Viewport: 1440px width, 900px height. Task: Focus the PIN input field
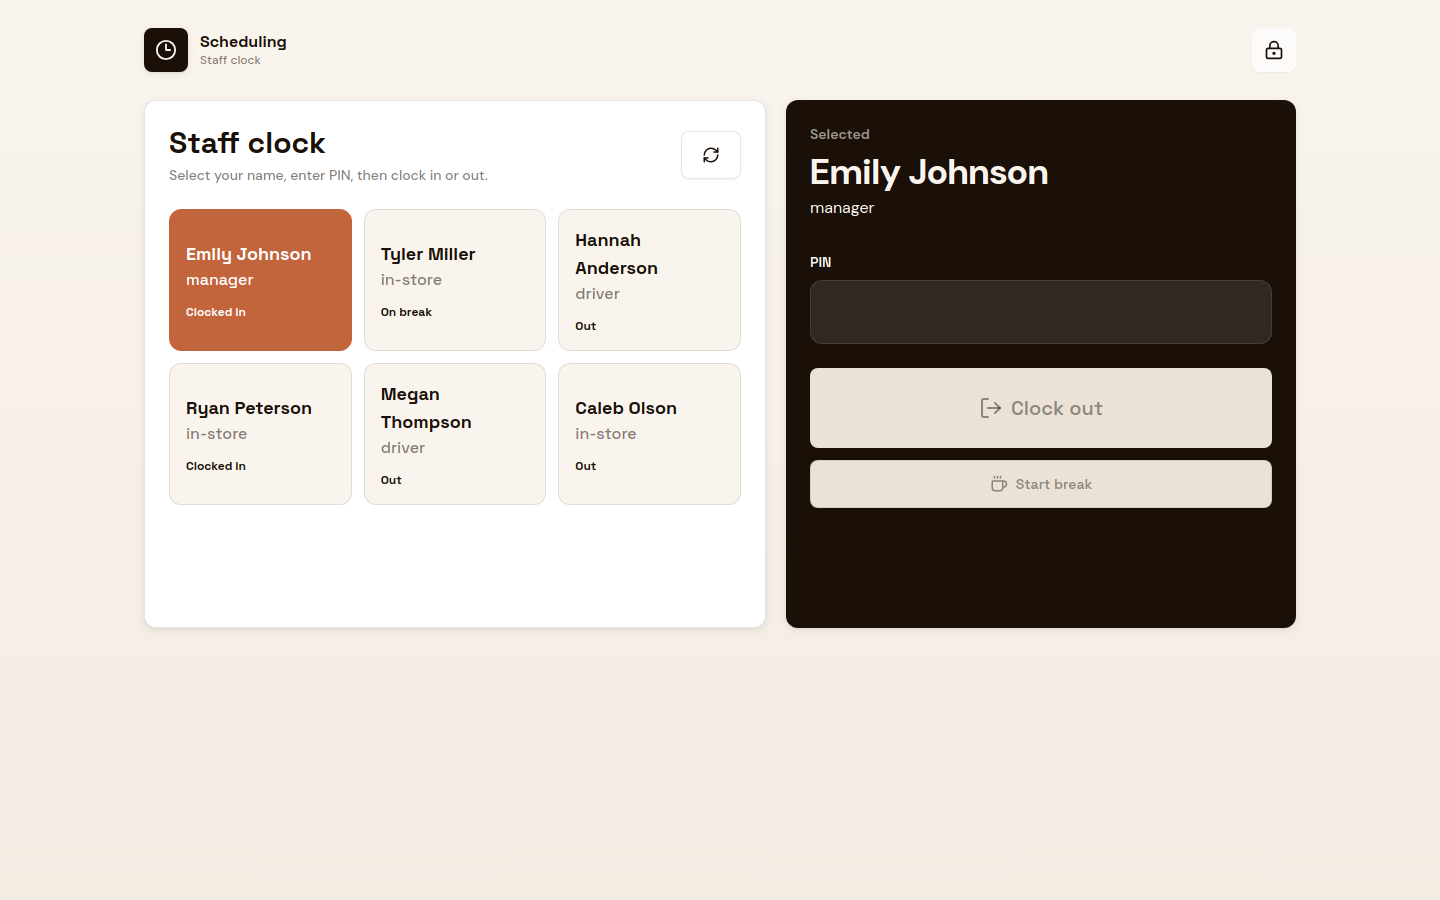pos(1041,312)
